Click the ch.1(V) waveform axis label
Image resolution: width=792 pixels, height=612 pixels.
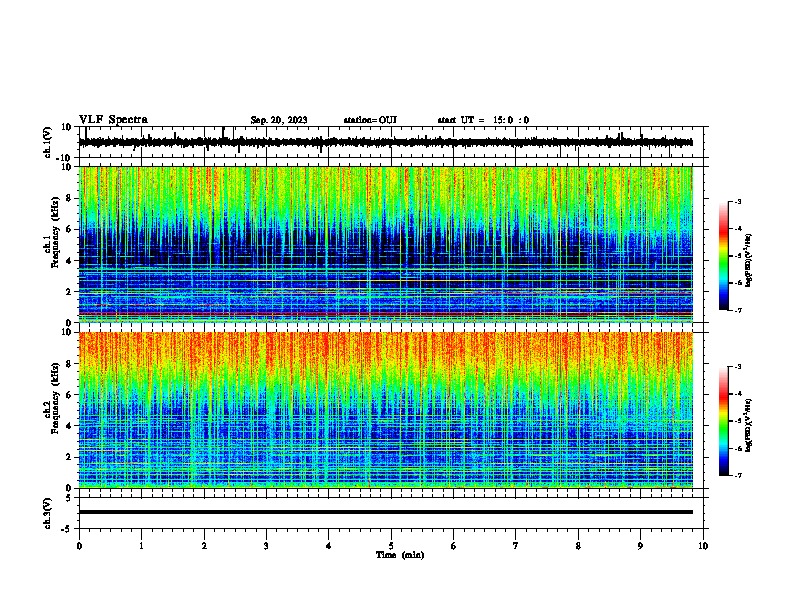click(48, 142)
